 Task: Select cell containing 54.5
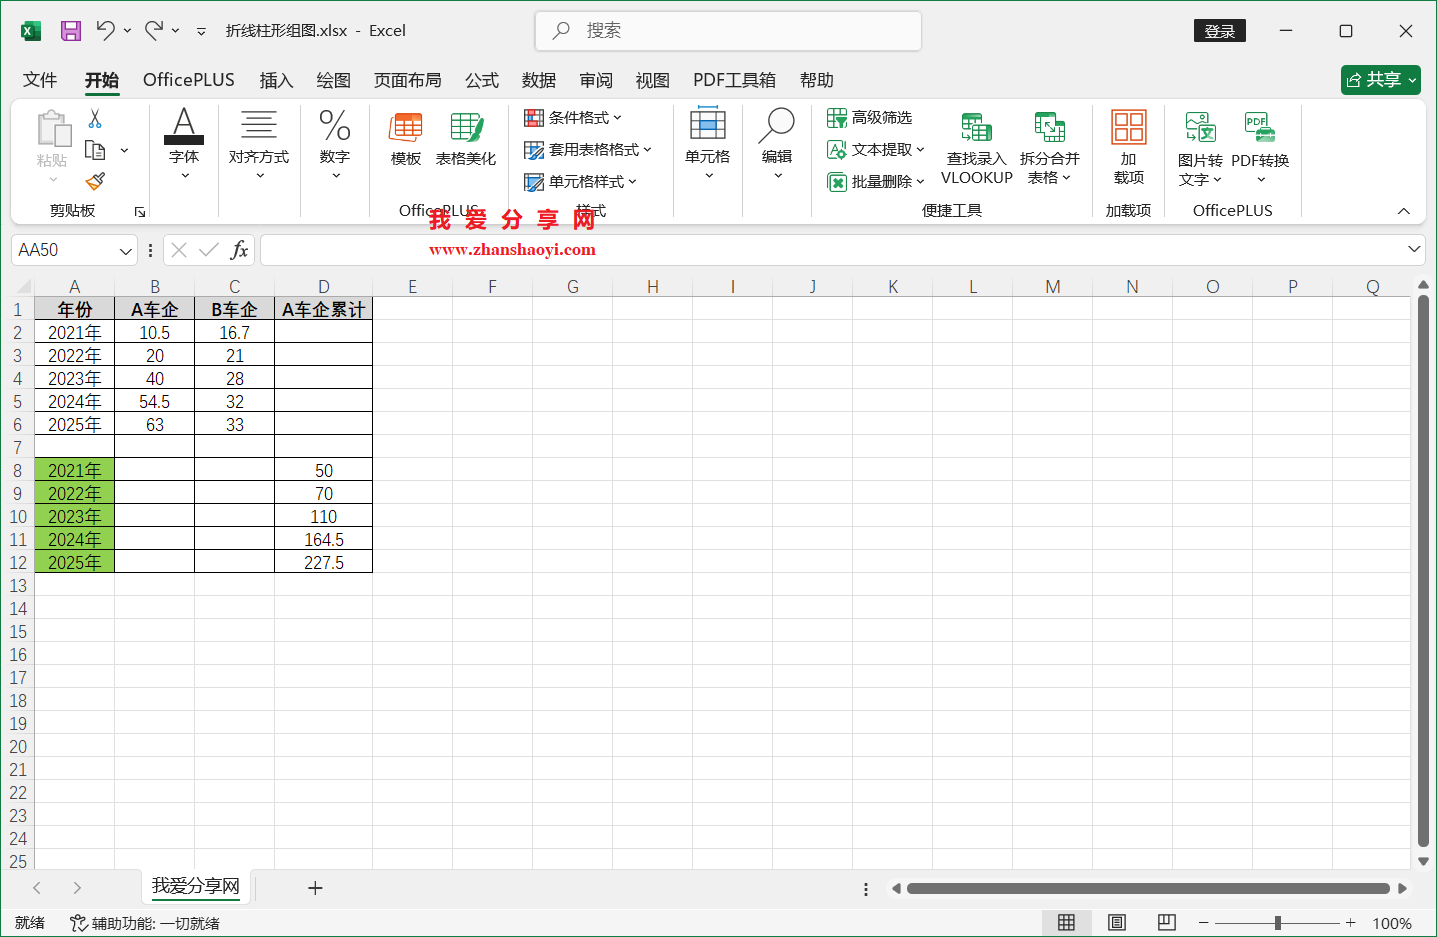click(155, 401)
